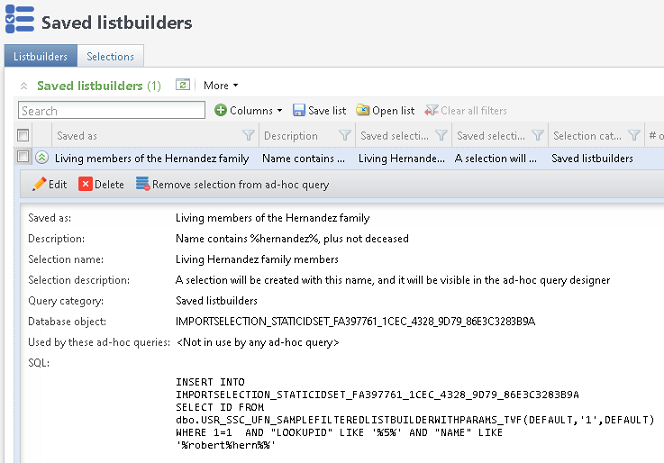Click the Edit button
664x463 pixels.
[x=50, y=184]
